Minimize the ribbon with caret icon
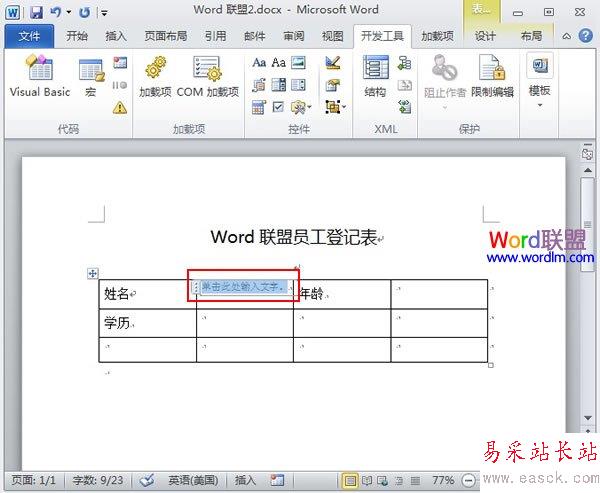The image size is (600, 493). click(566, 36)
